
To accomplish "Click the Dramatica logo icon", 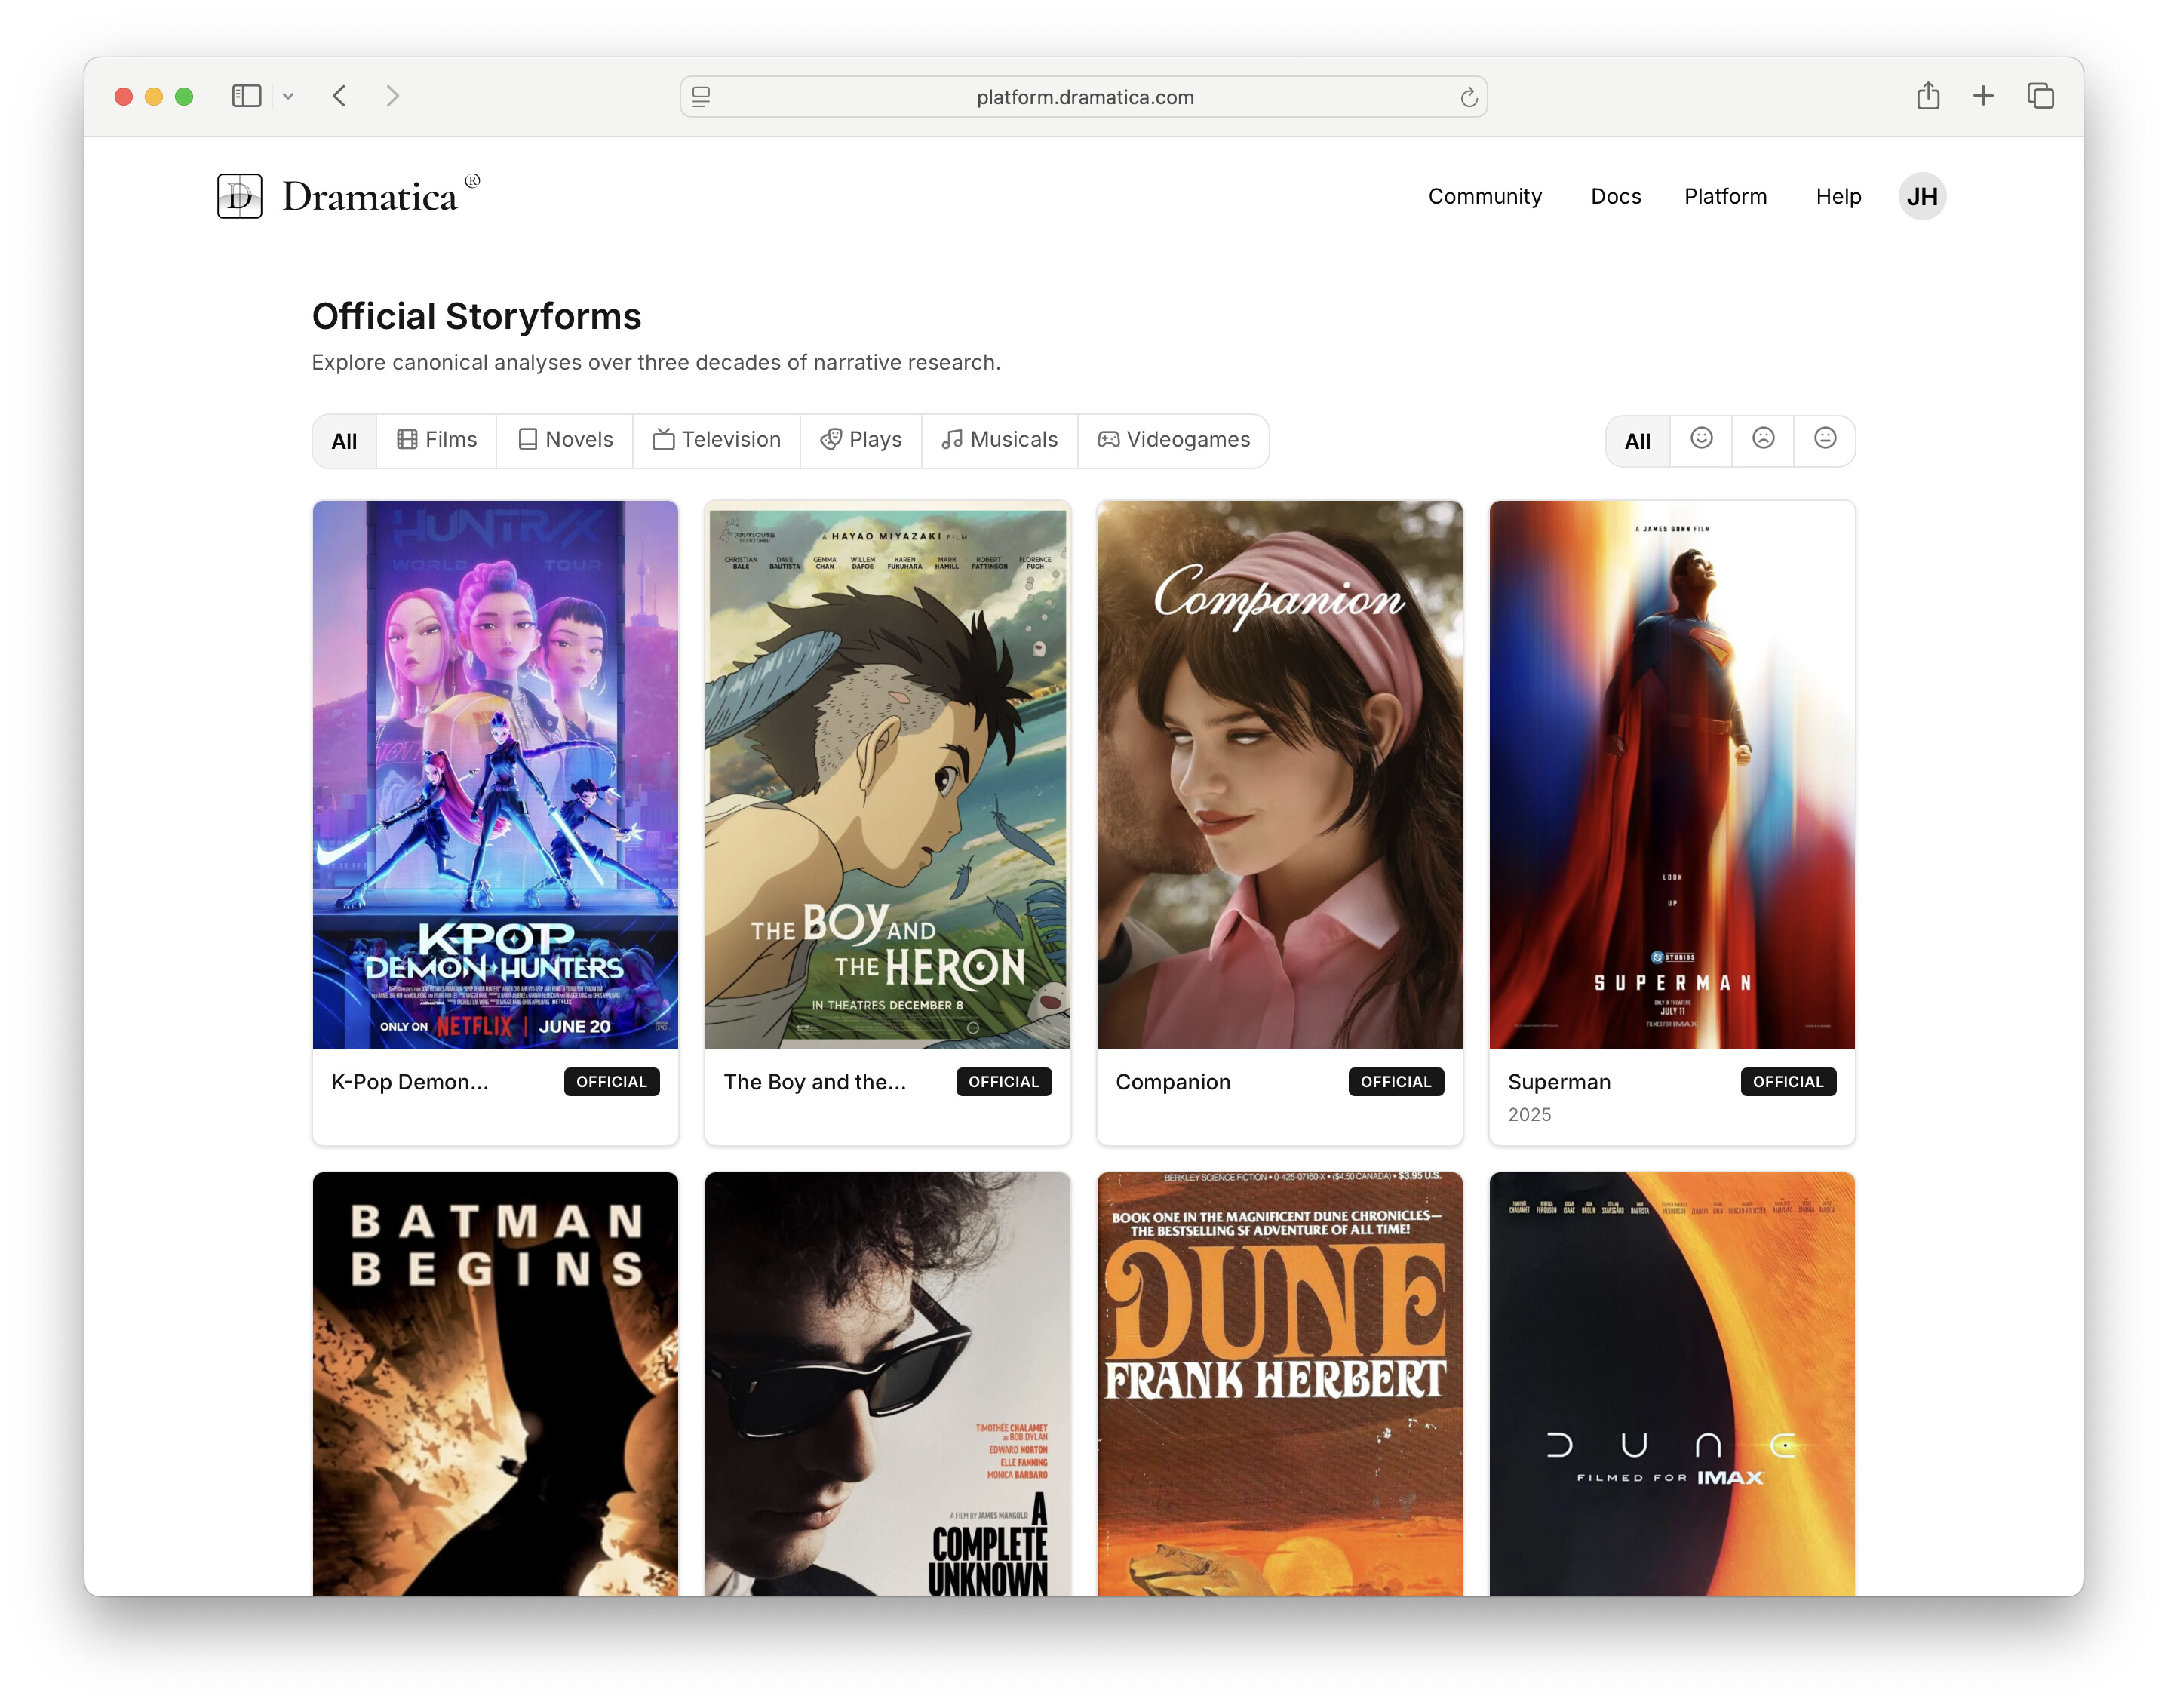I will (x=240, y=196).
